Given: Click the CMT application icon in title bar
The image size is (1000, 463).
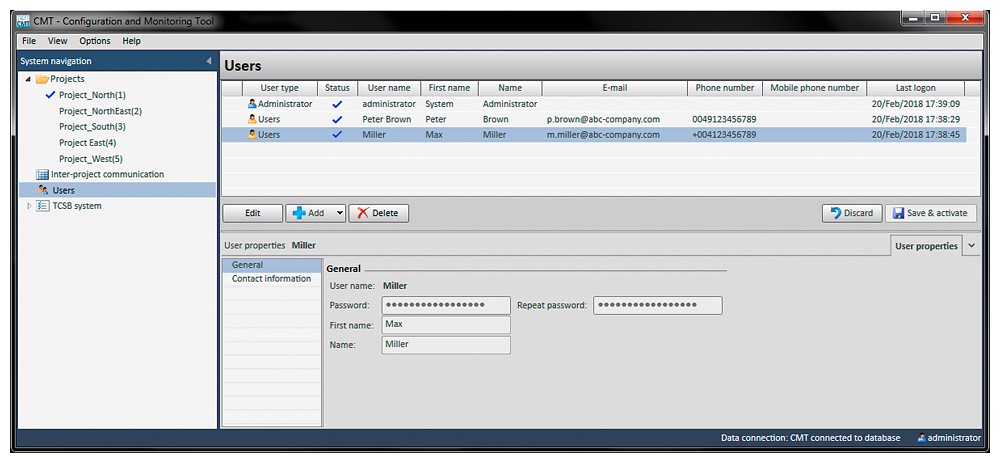Looking at the screenshot, I should pos(25,20).
